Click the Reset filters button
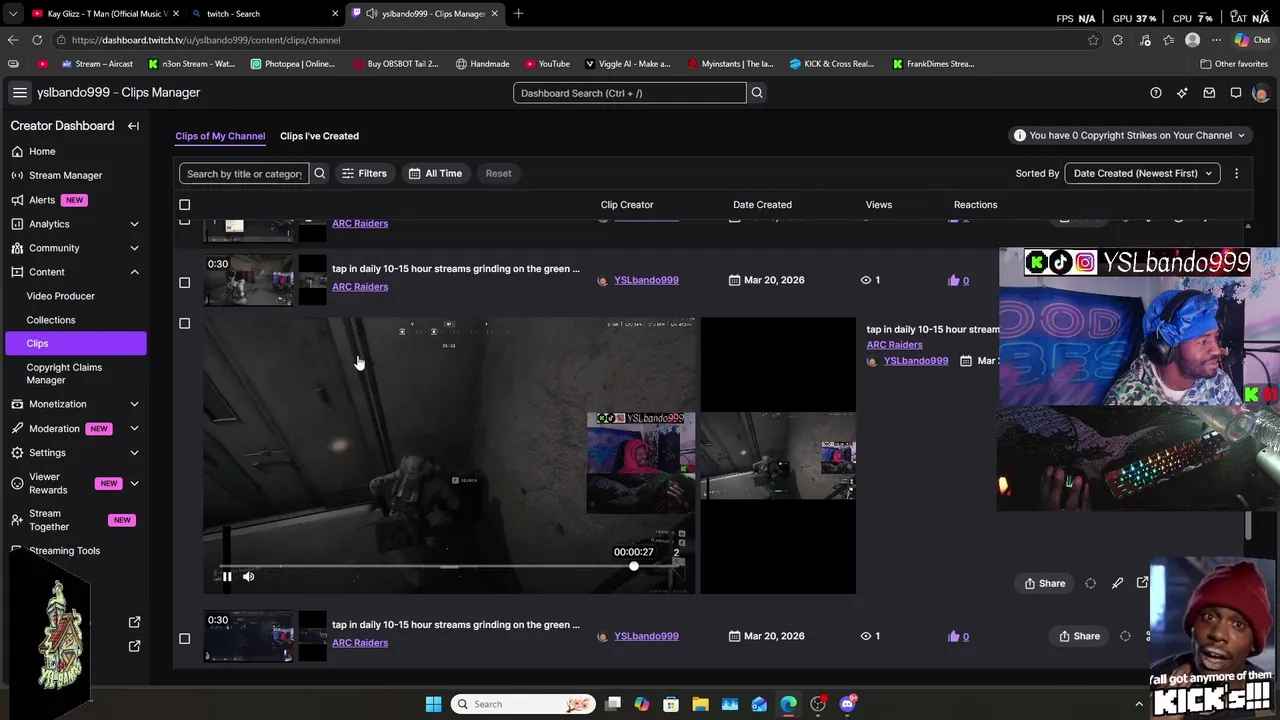Viewport: 1280px width, 720px height. pos(498,173)
